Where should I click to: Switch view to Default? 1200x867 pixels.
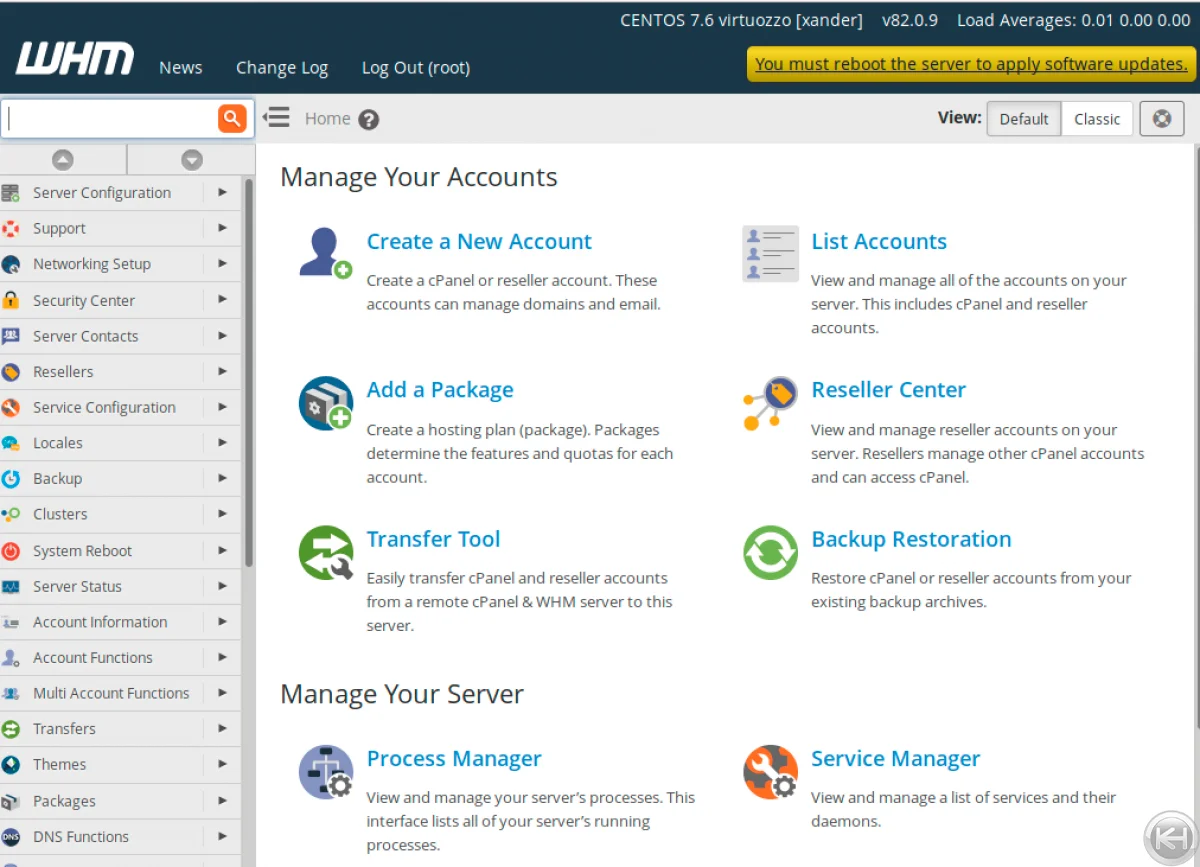tap(1023, 119)
